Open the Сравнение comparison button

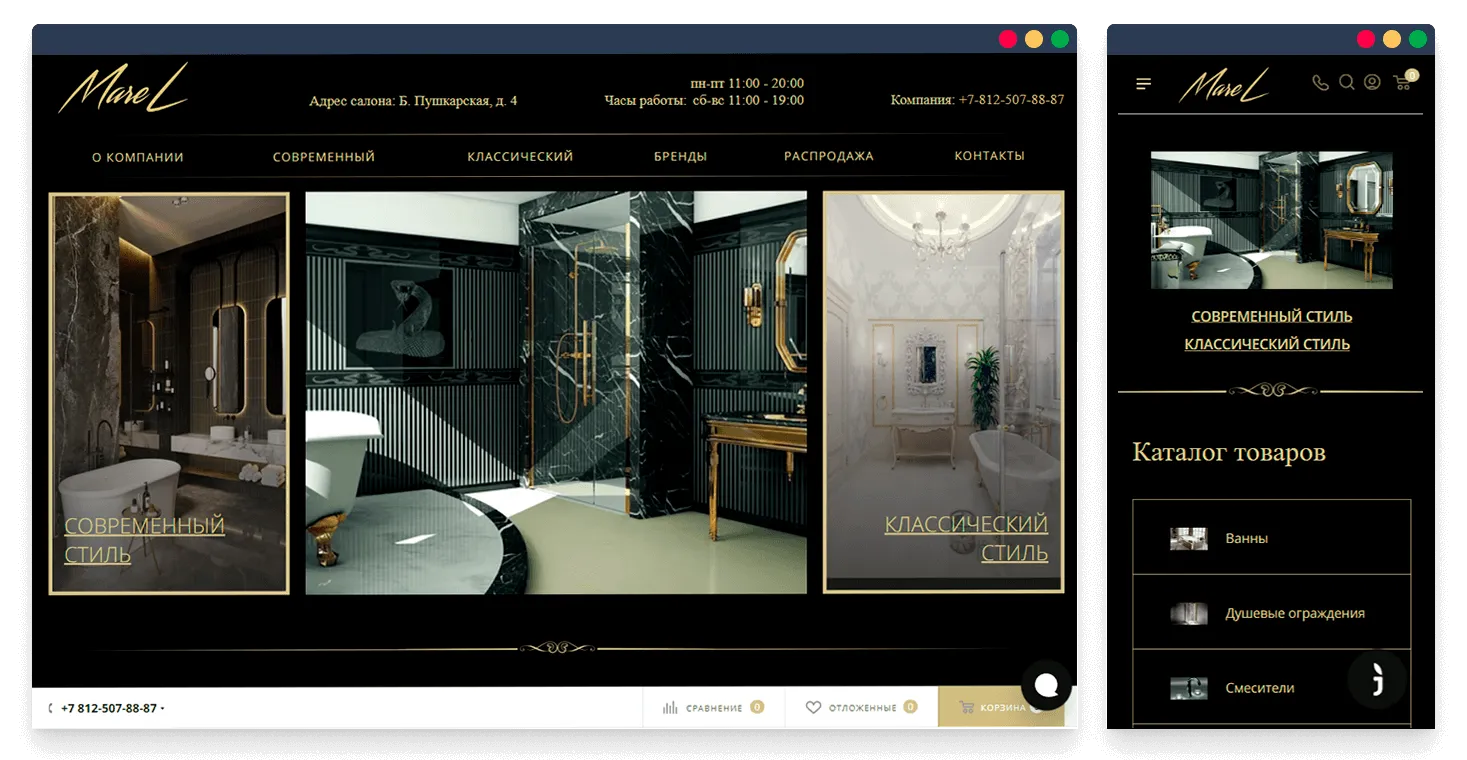pos(713,708)
